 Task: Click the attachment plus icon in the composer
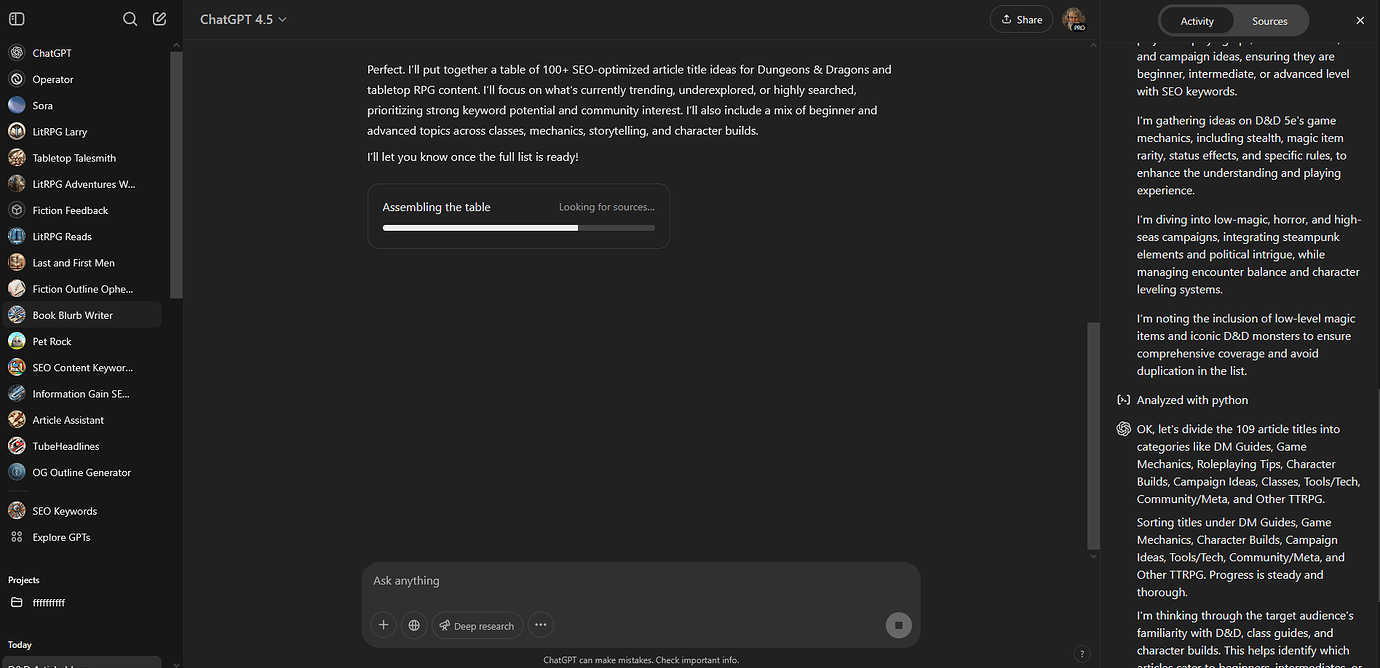click(x=383, y=624)
